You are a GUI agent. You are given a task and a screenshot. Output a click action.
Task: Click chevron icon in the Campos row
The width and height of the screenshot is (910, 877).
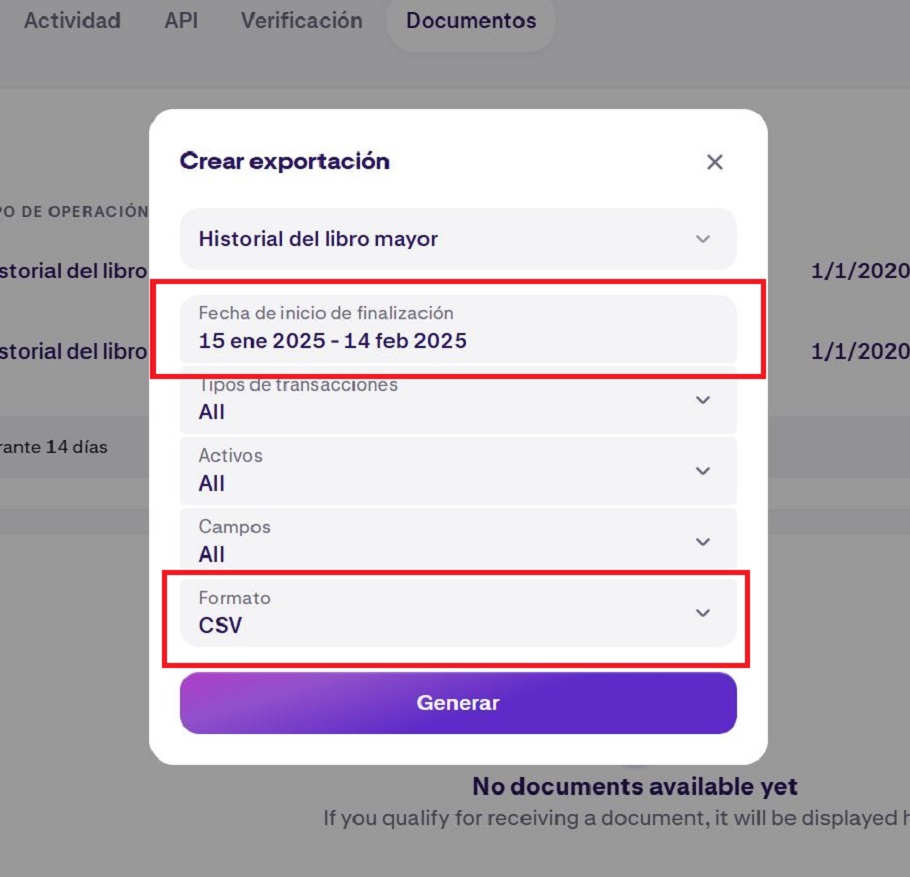pos(703,542)
